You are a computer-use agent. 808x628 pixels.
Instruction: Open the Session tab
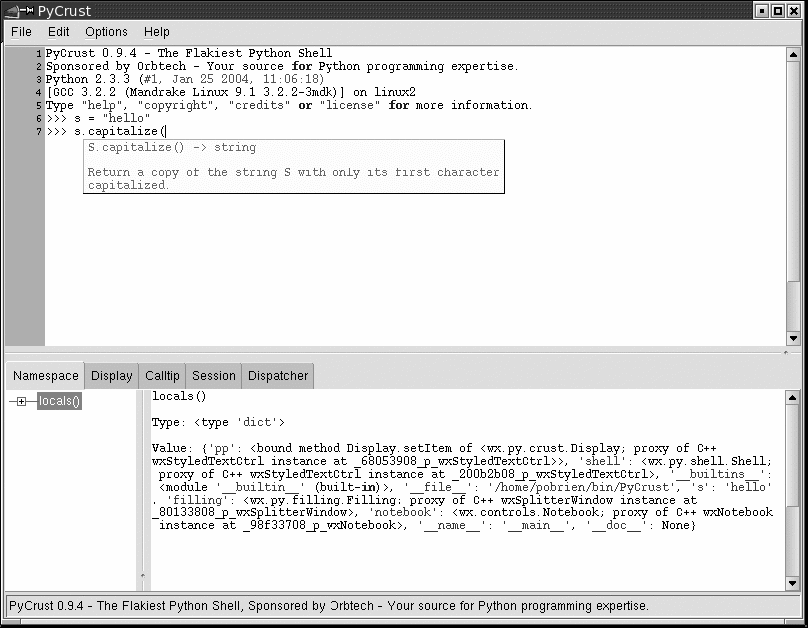click(x=214, y=376)
